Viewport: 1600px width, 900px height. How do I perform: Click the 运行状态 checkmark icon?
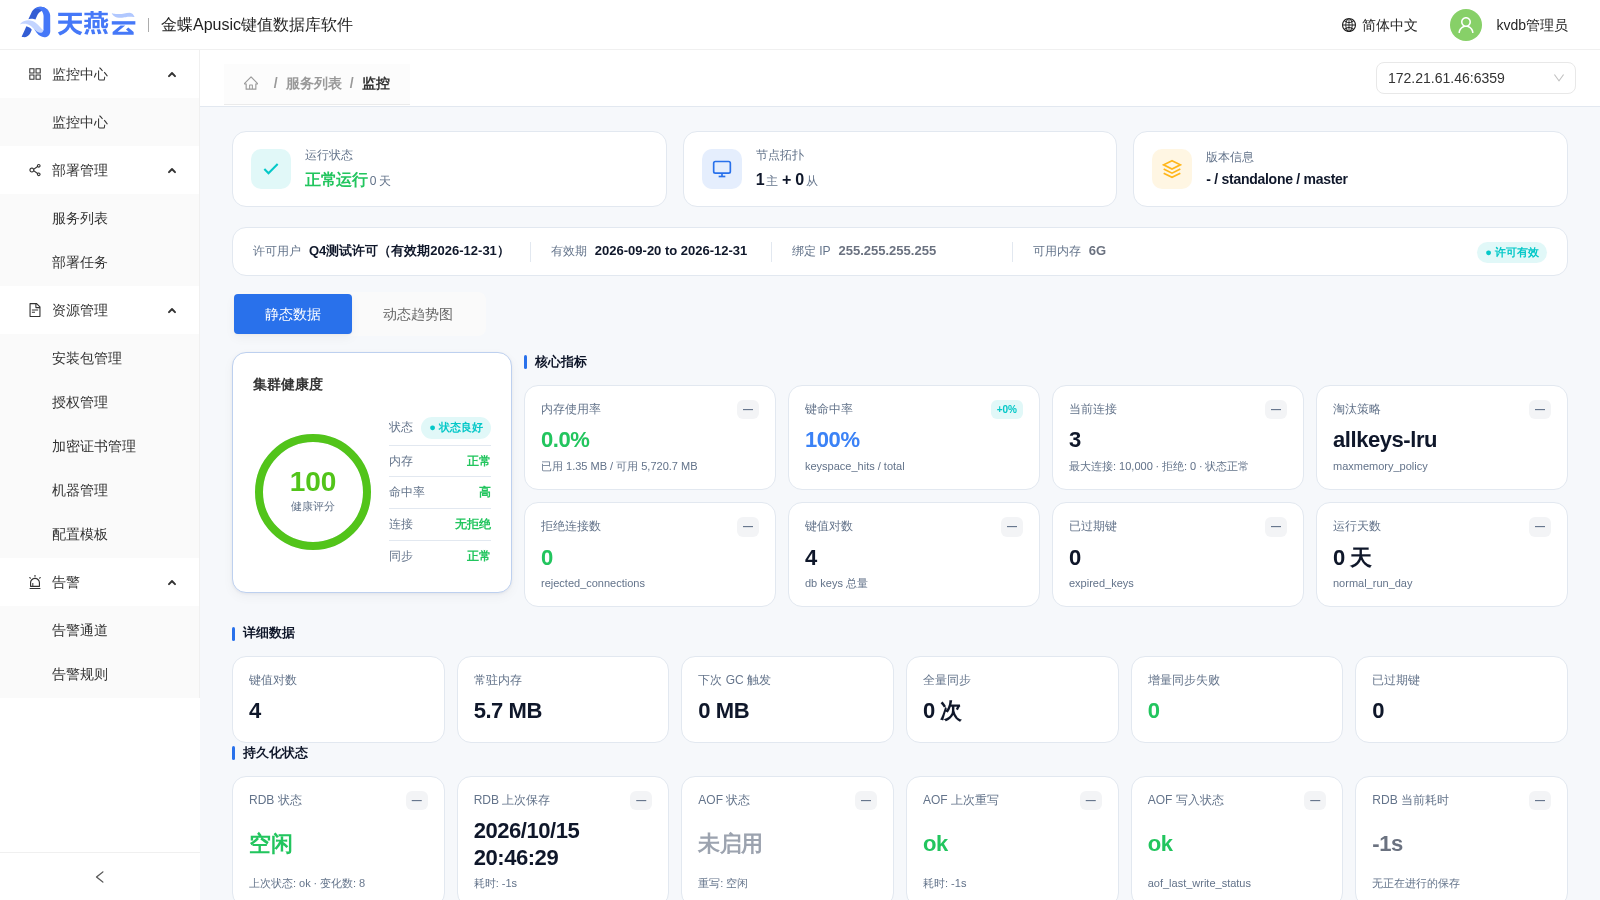coord(271,169)
